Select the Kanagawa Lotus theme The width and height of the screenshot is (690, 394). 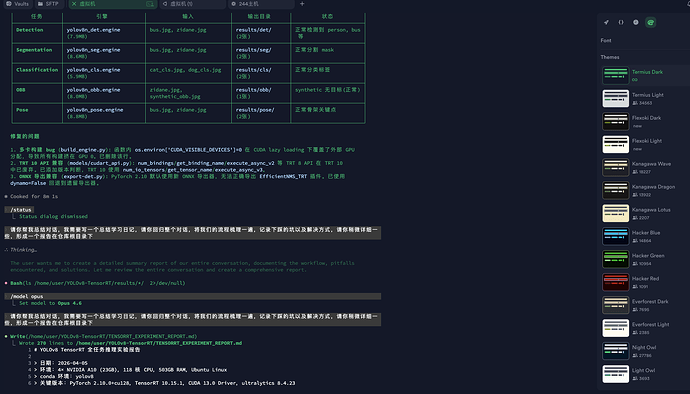[x=645, y=213]
